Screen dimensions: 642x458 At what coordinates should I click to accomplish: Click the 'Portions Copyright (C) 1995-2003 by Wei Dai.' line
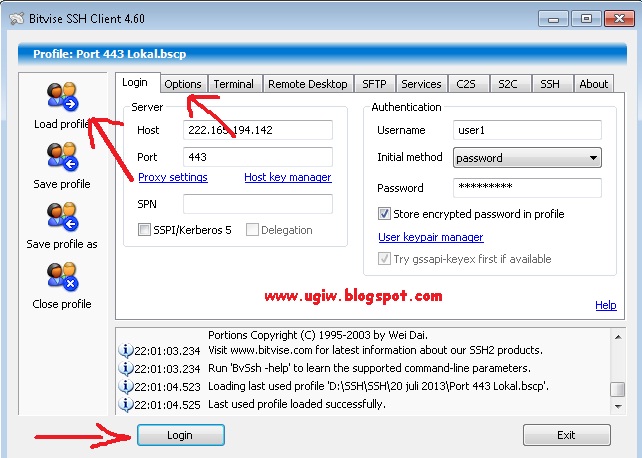318,335
